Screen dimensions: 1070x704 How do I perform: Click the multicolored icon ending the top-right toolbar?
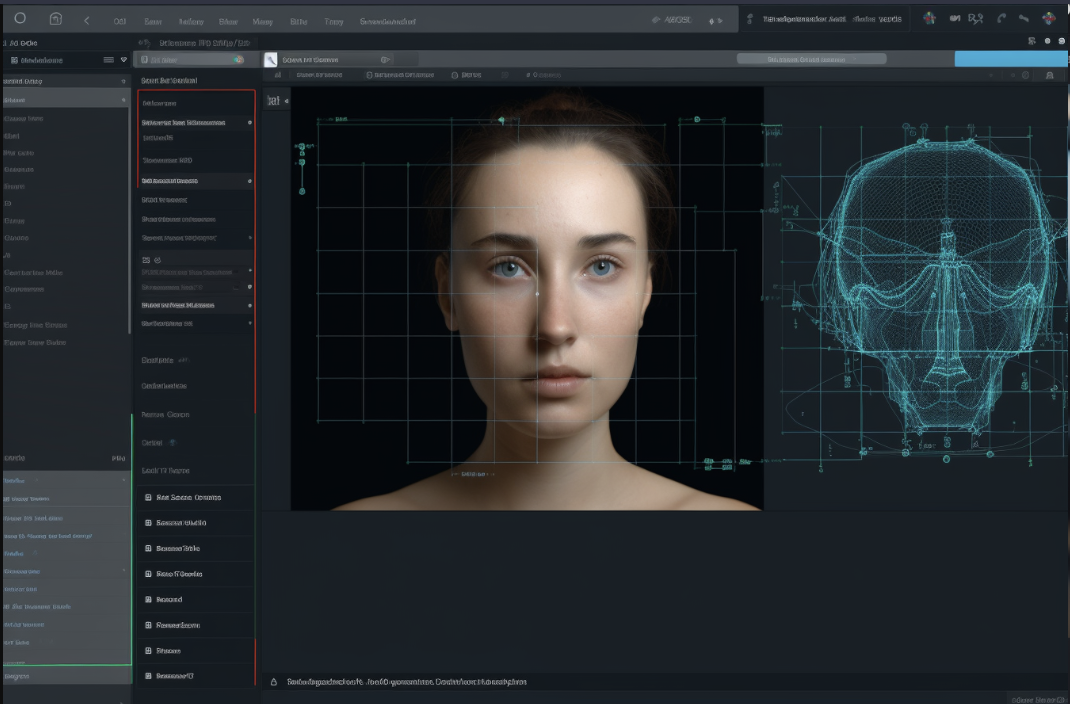[x=1048, y=19]
